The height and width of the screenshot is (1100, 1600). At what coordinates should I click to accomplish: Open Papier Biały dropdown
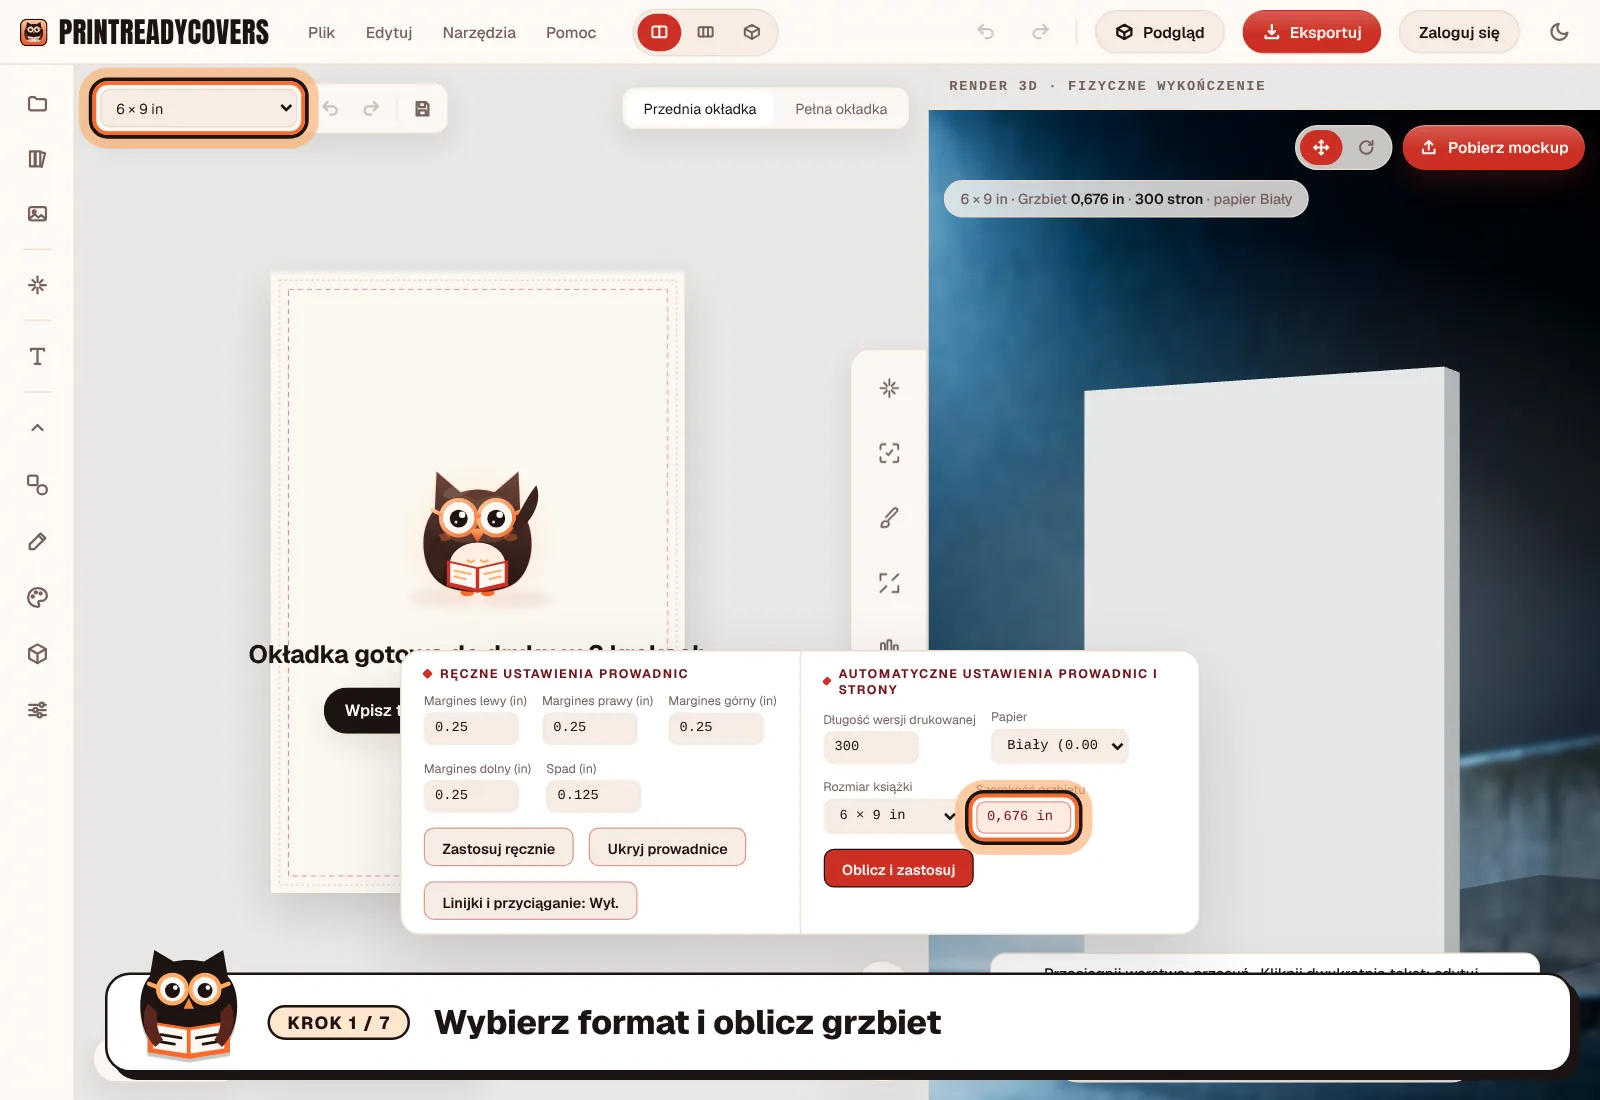click(1060, 746)
